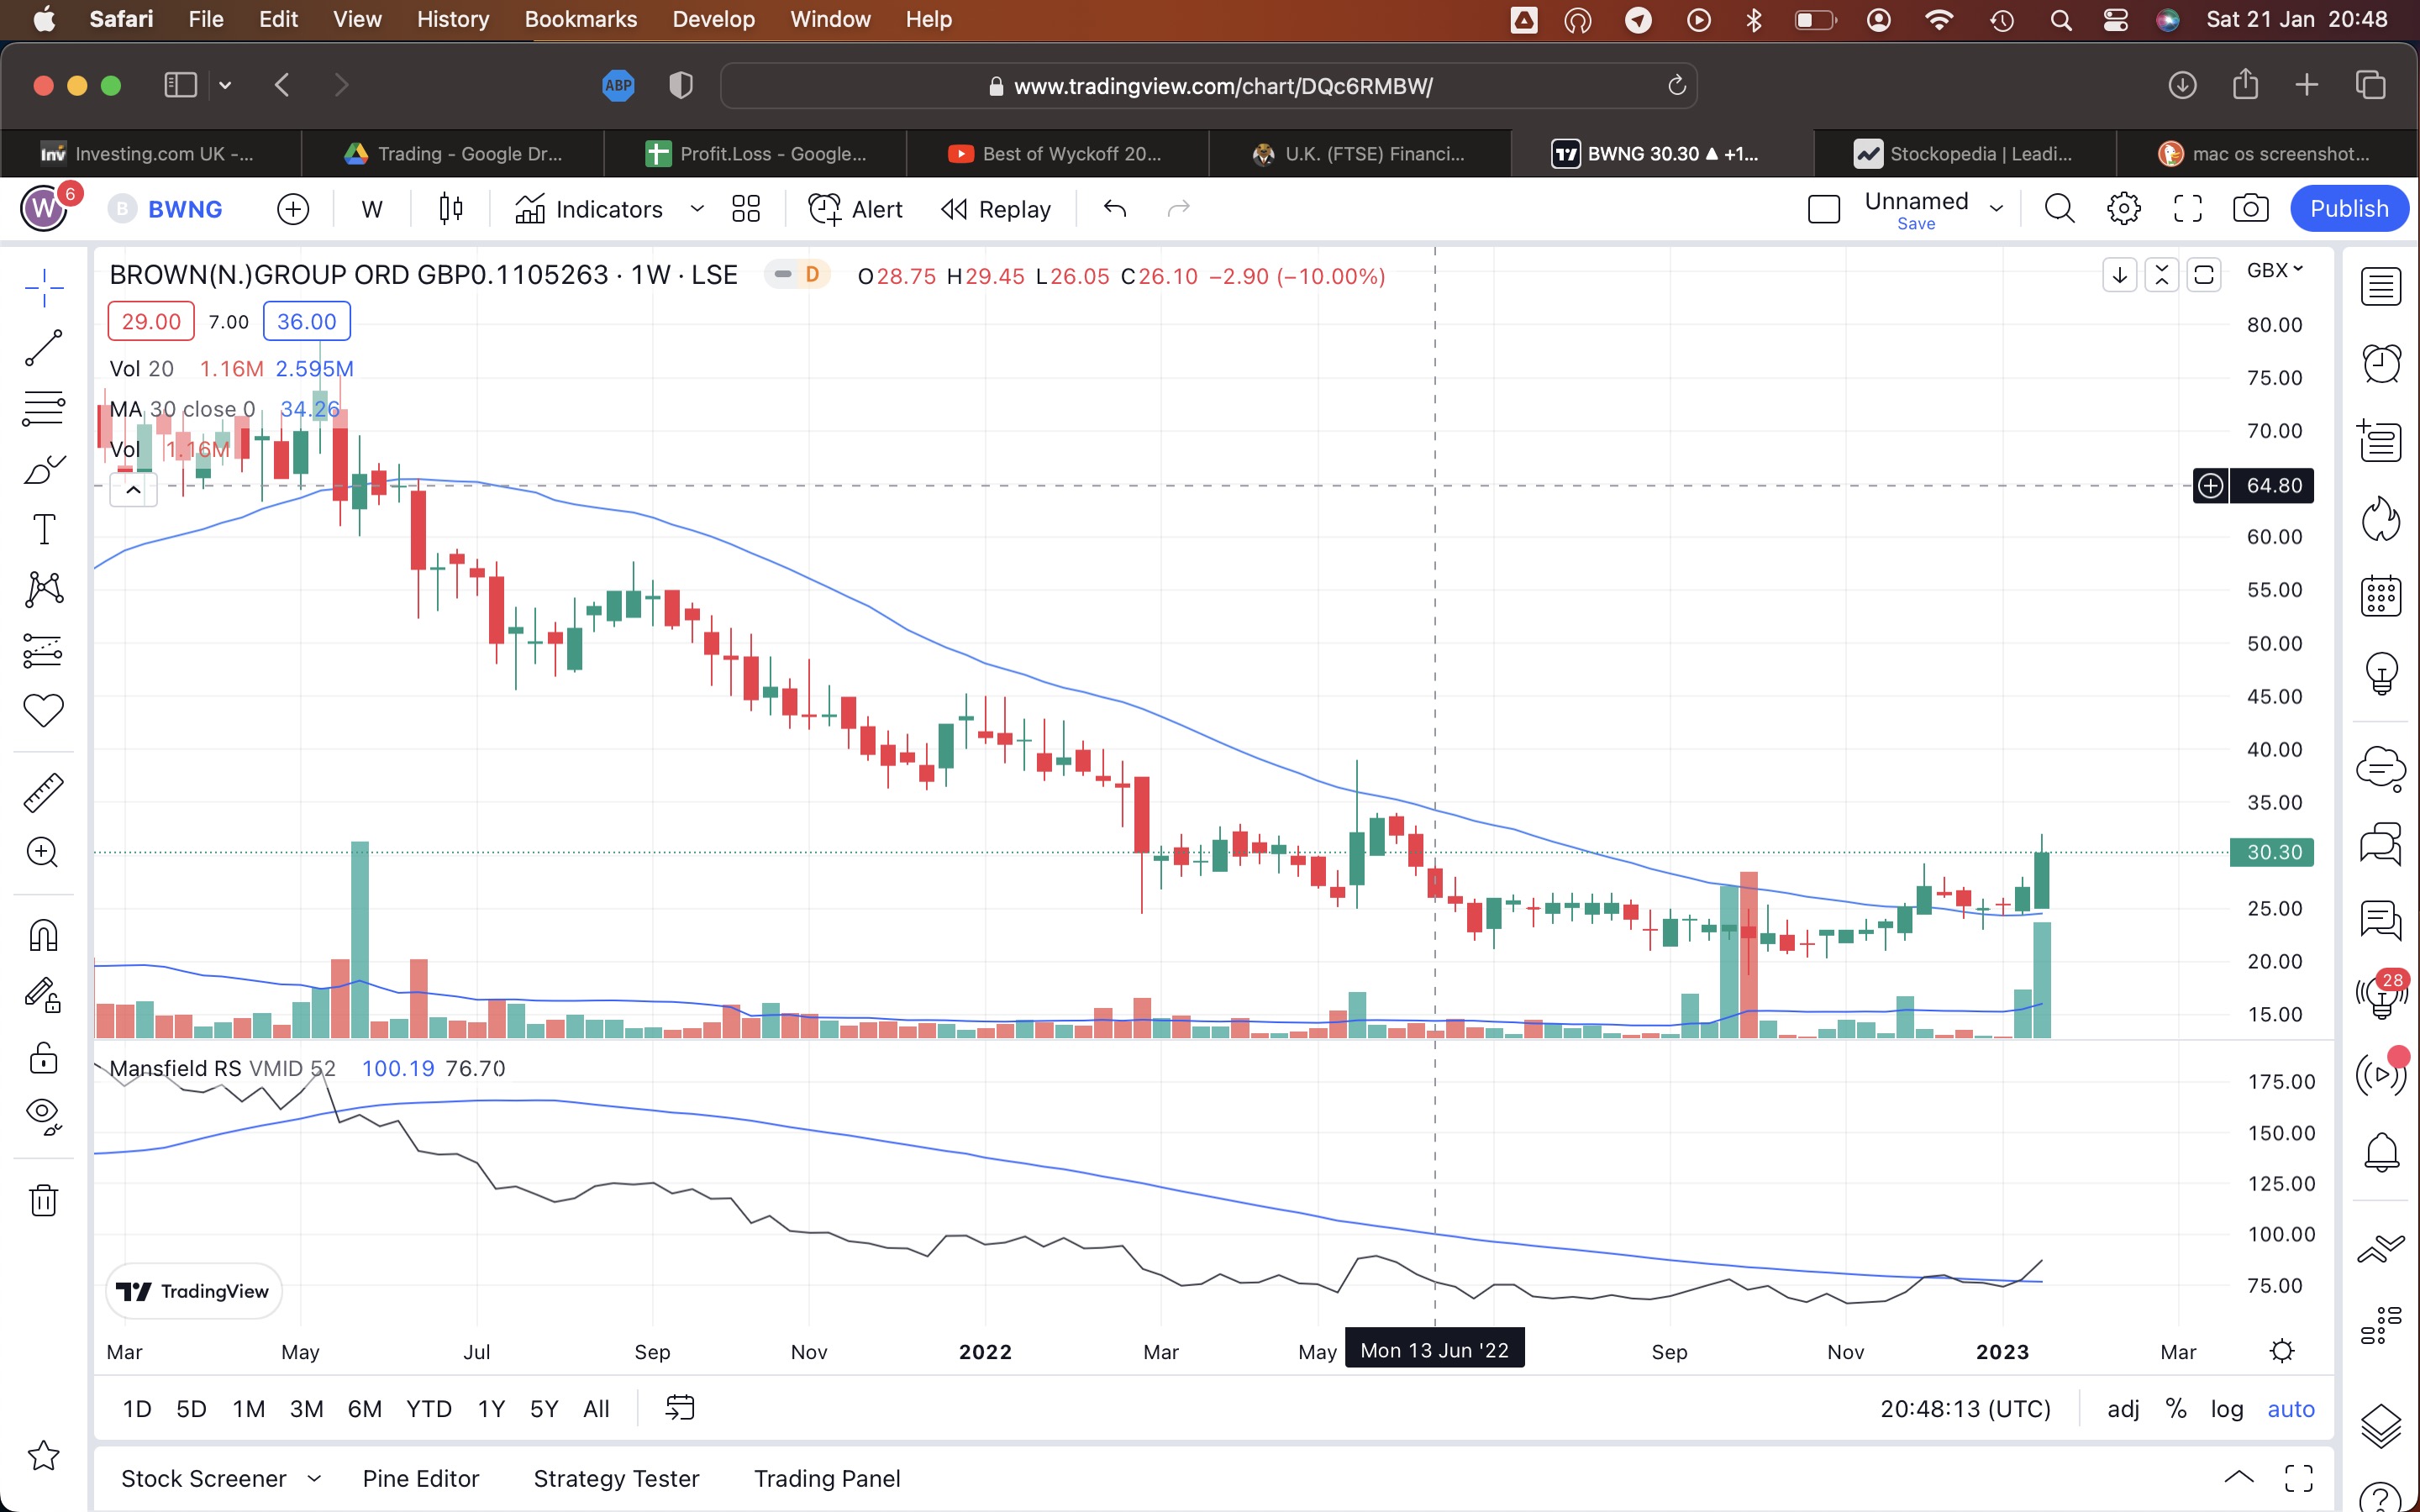Toggle log scale mode

point(2227,1408)
